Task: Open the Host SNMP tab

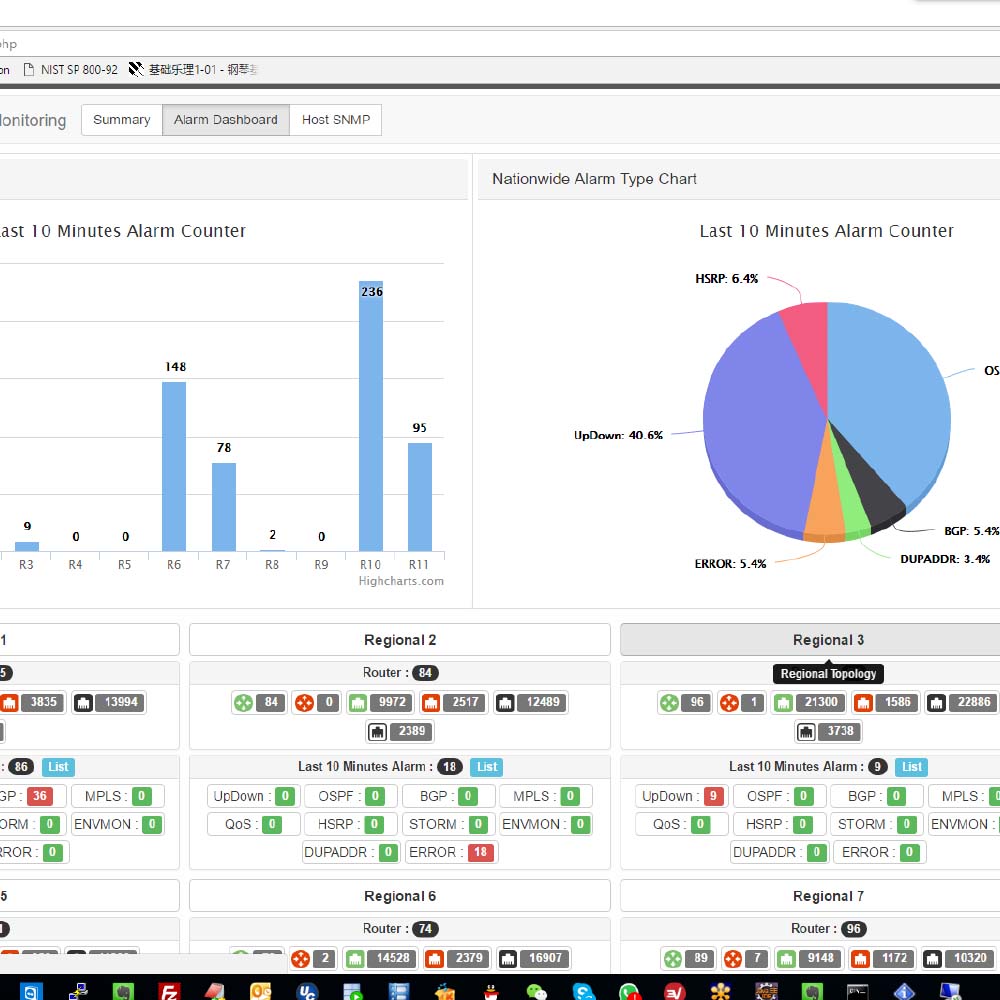Action: click(x=336, y=120)
